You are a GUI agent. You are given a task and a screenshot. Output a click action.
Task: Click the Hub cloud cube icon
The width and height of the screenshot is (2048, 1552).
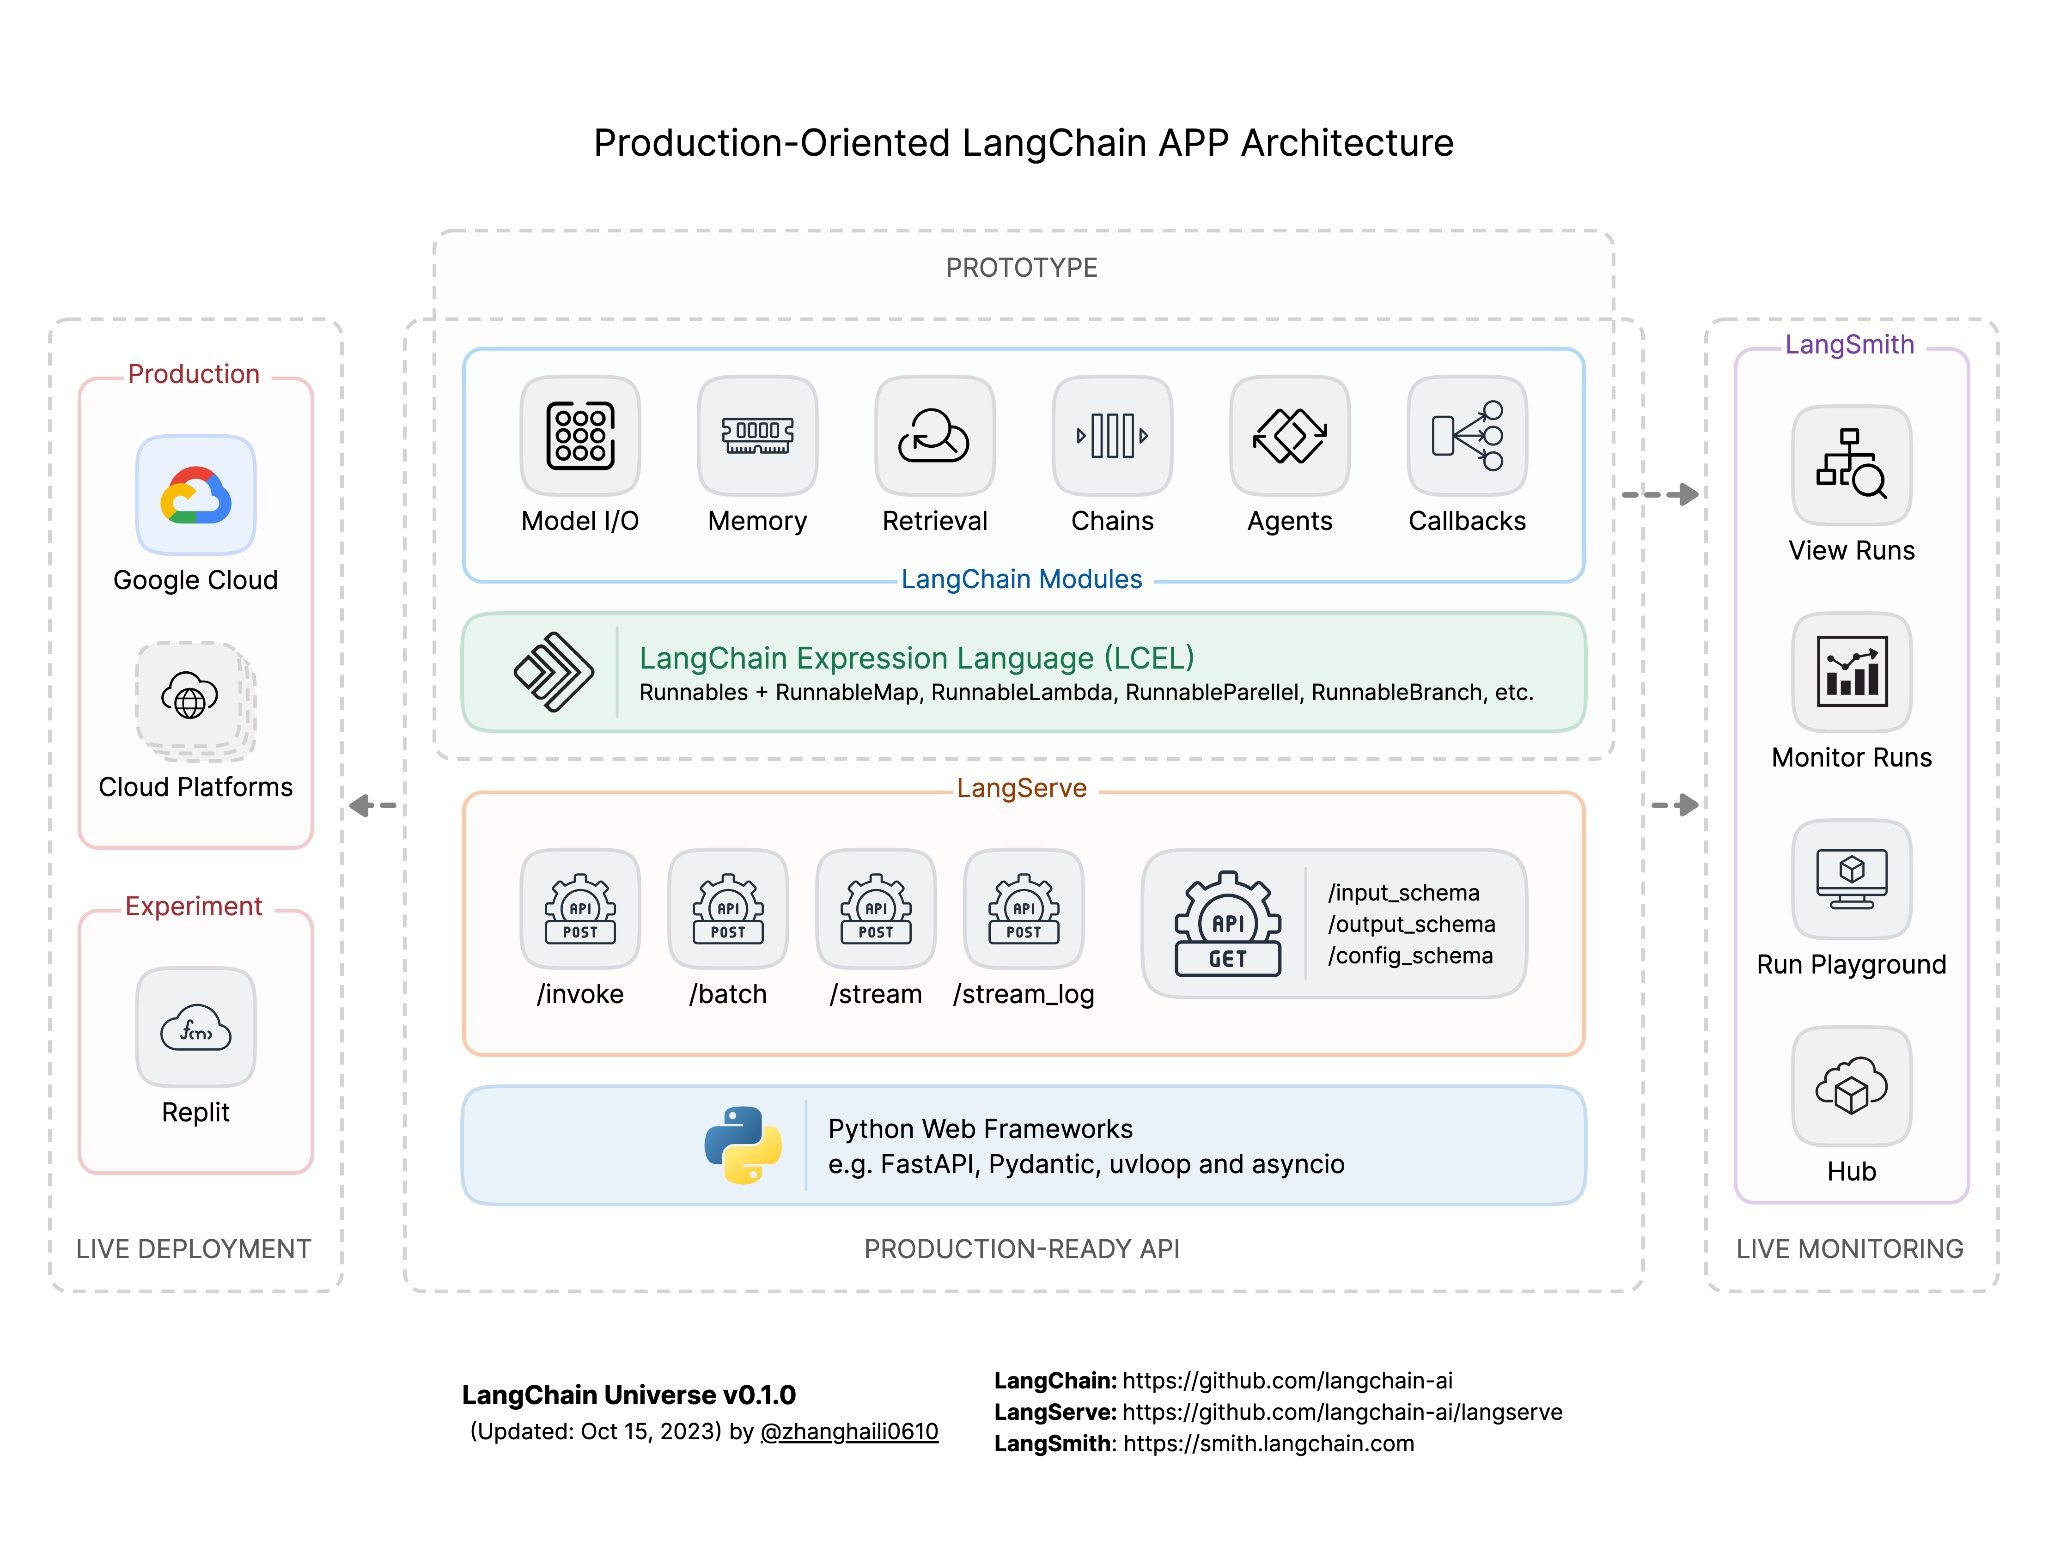click(x=1851, y=1086)
